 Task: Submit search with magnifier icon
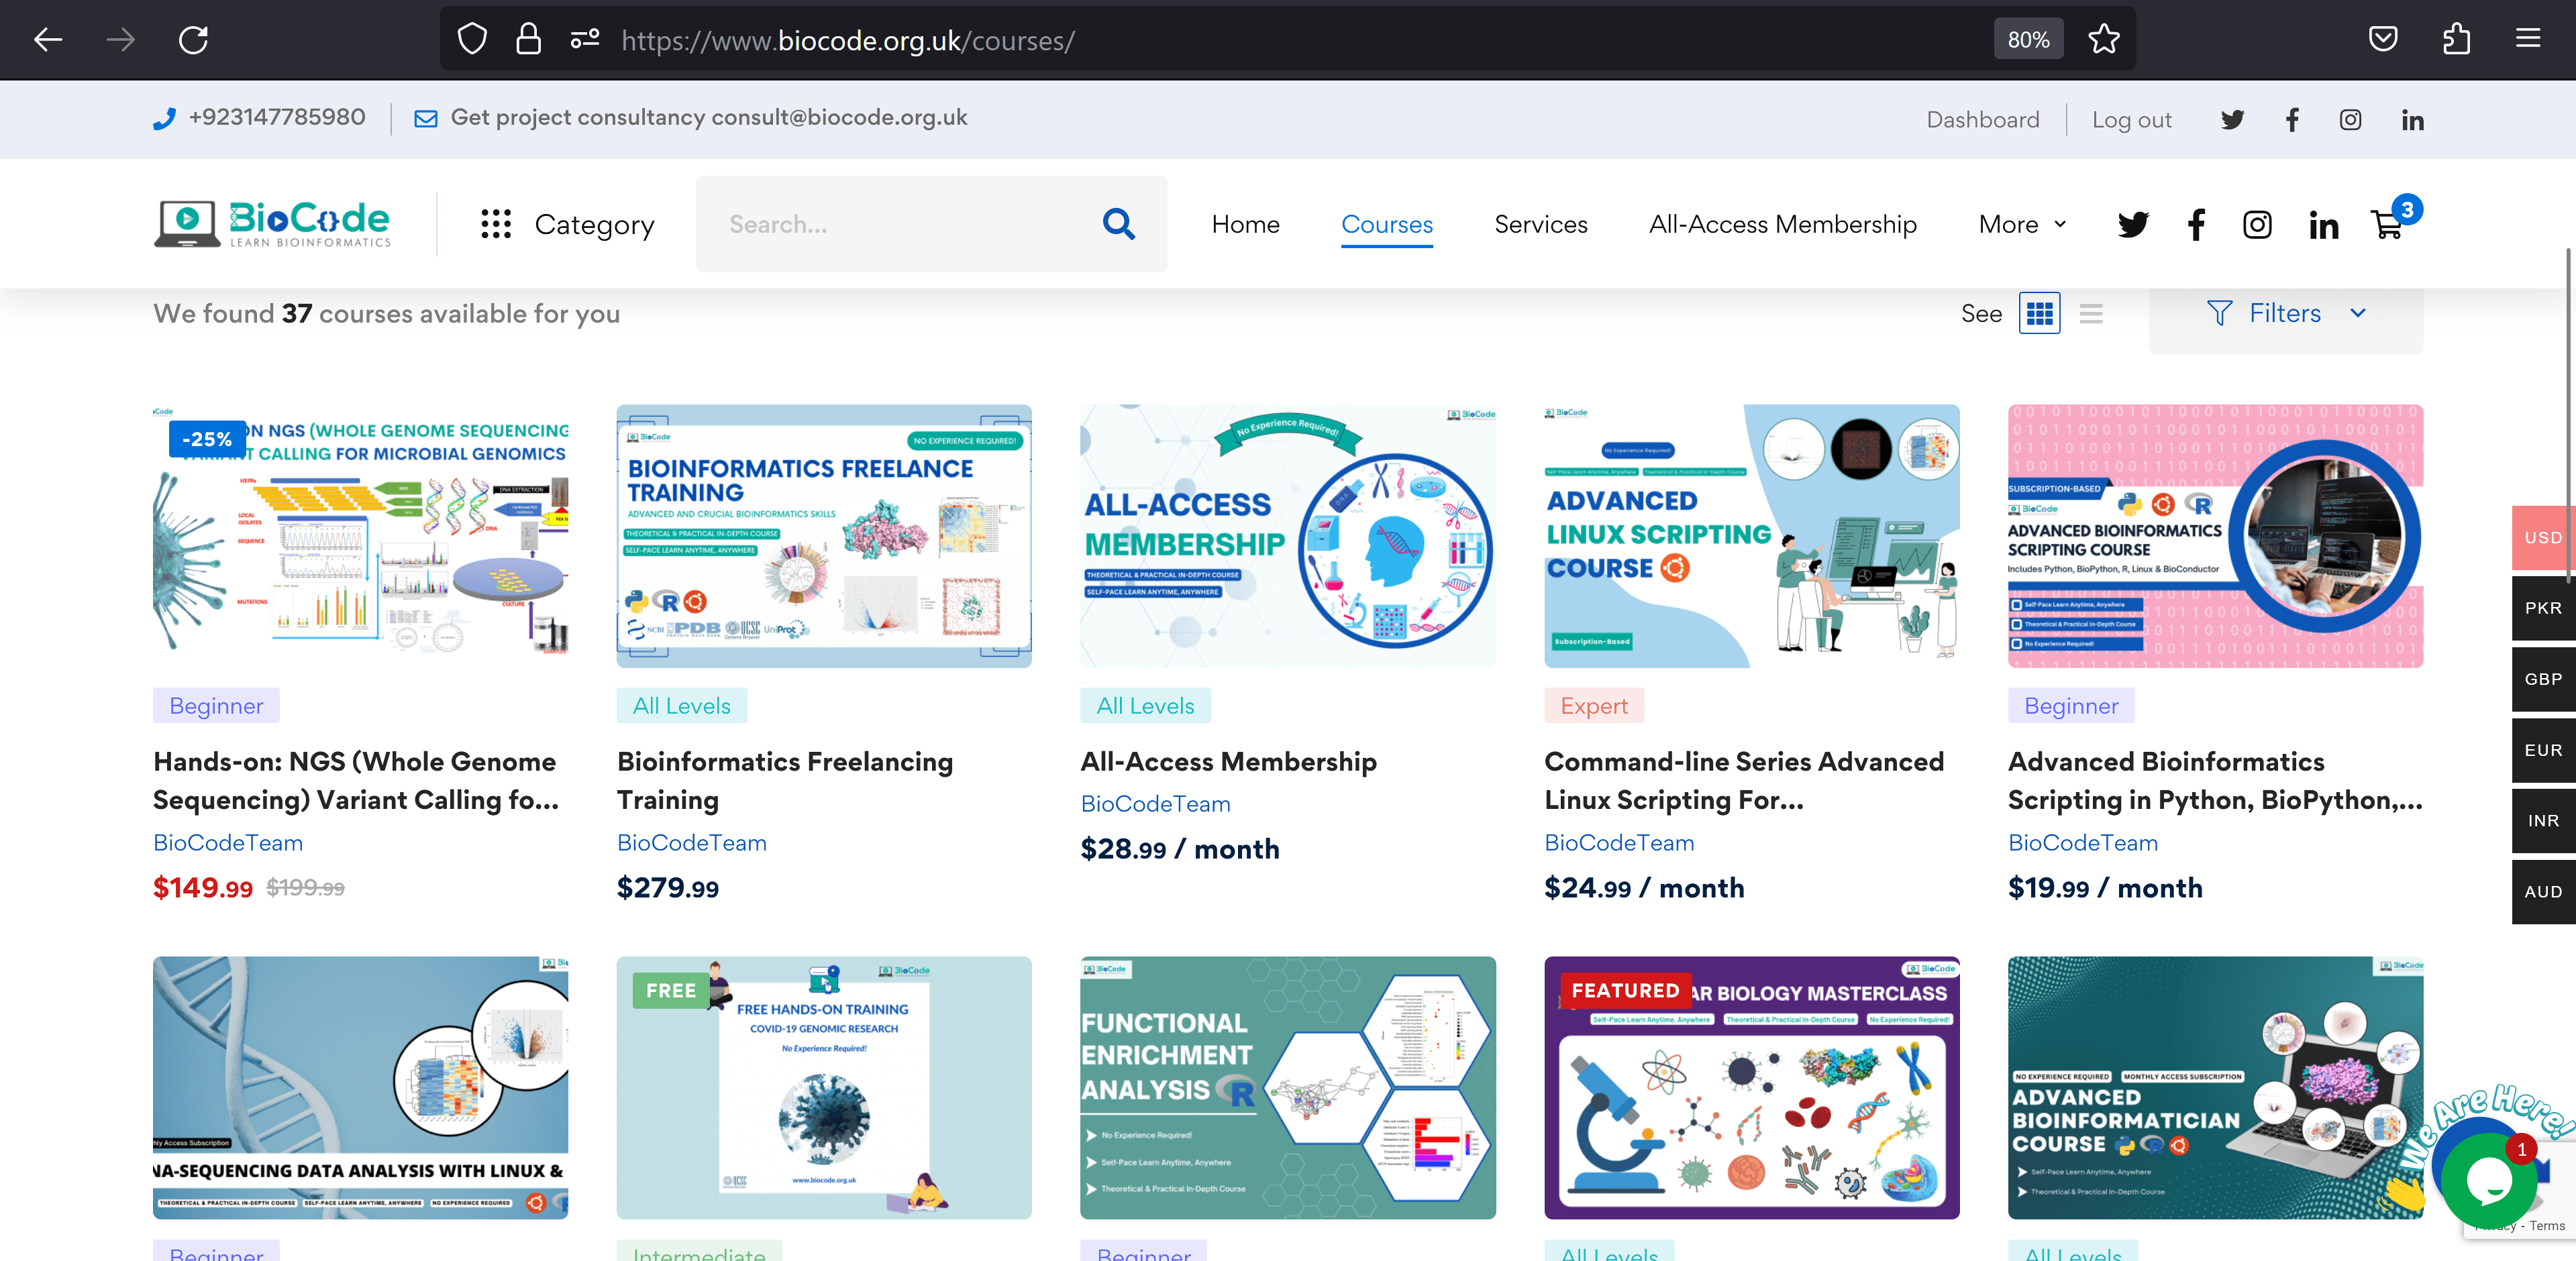point(1118,224)
